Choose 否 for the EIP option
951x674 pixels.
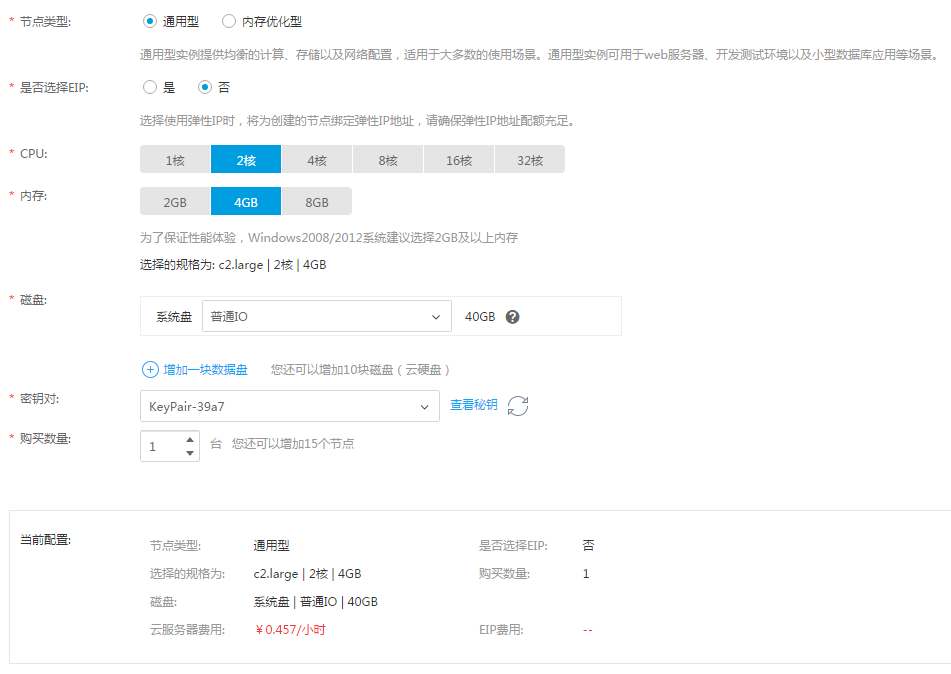tap(205, 87)
